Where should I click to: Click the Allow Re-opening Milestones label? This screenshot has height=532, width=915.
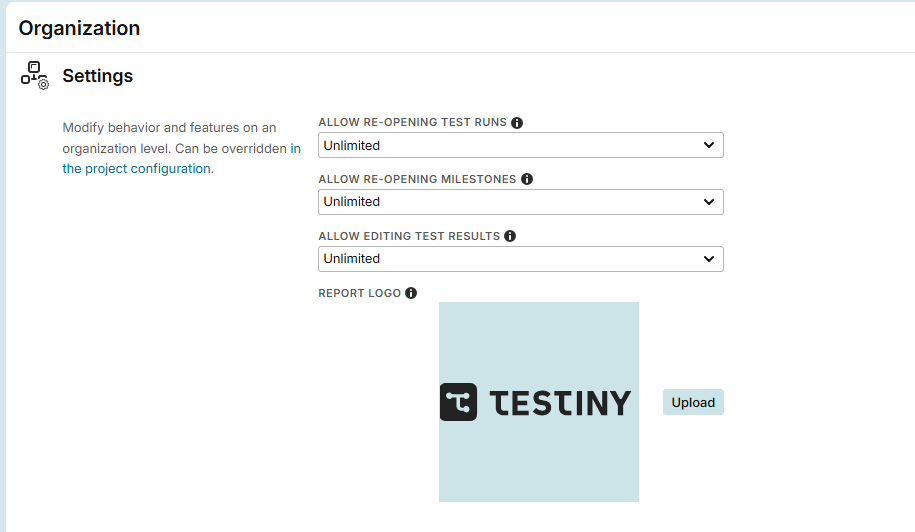[417, 180]
